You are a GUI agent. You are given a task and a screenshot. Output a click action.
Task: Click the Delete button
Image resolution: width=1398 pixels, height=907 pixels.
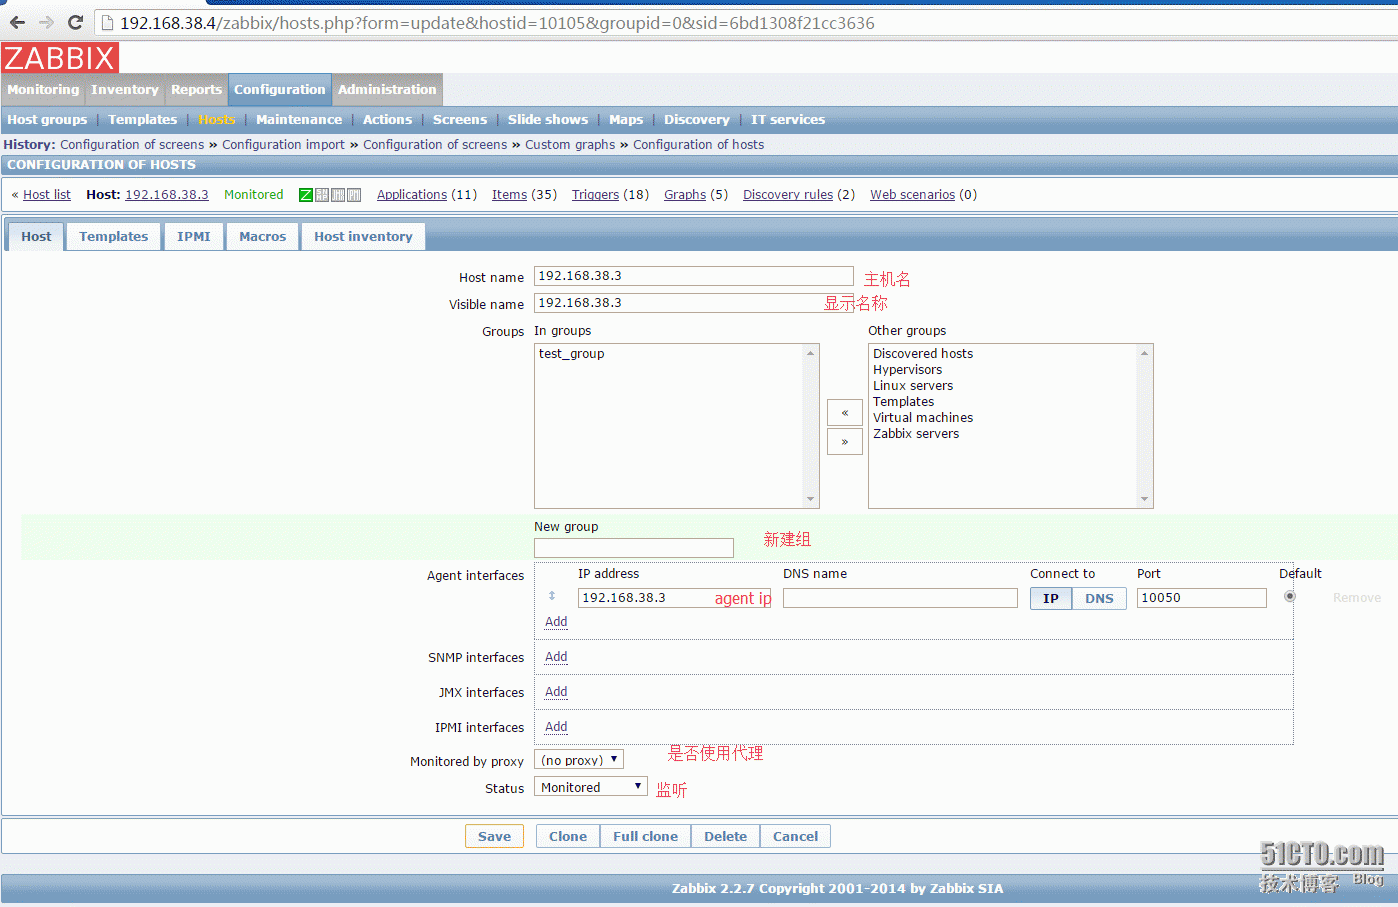pos(725,836)
